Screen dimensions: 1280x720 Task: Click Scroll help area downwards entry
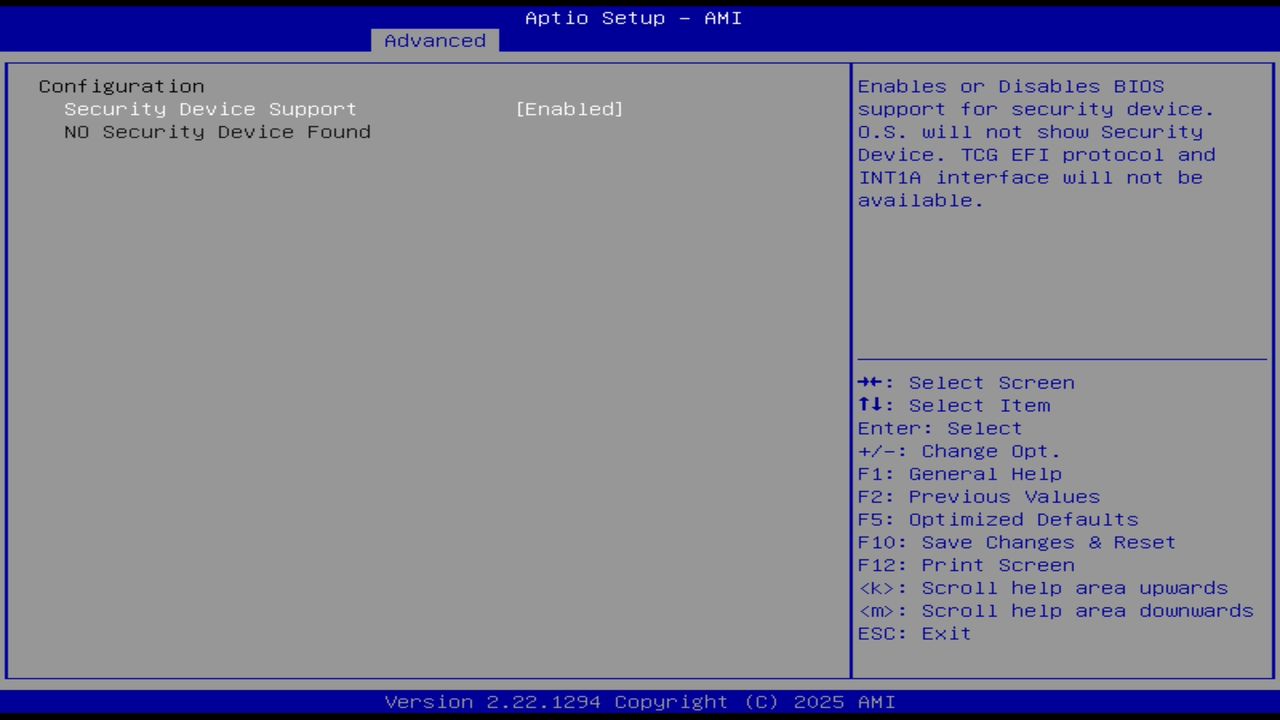1056,611
